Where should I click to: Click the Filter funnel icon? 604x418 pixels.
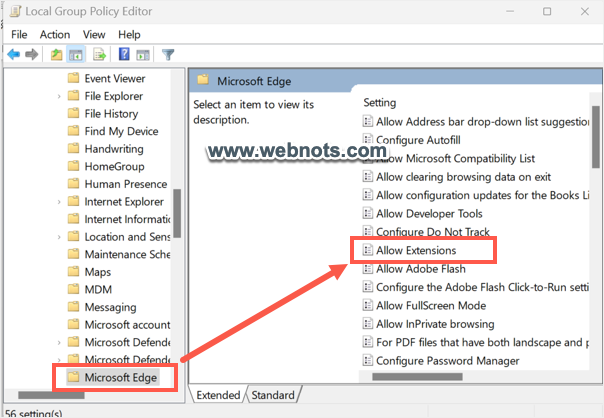point(167,54)
